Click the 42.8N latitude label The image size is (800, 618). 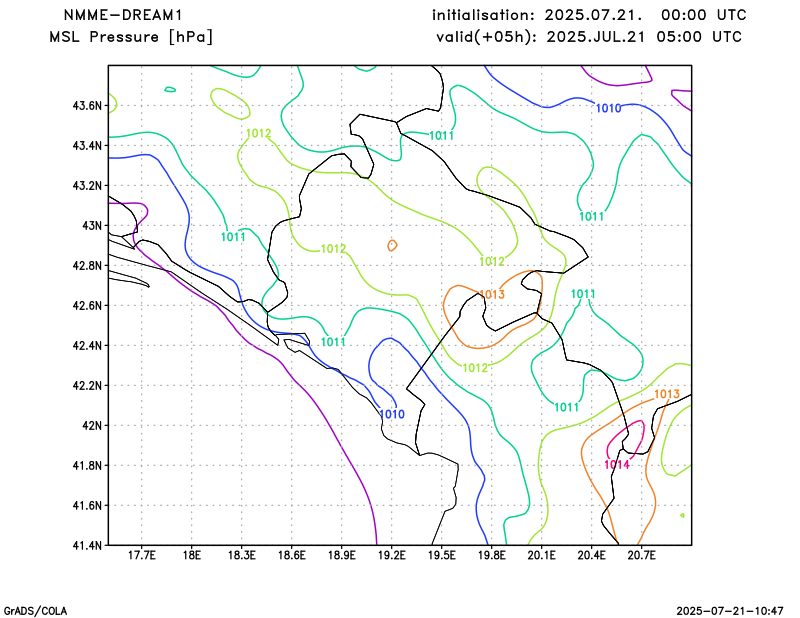pos(87,265)
